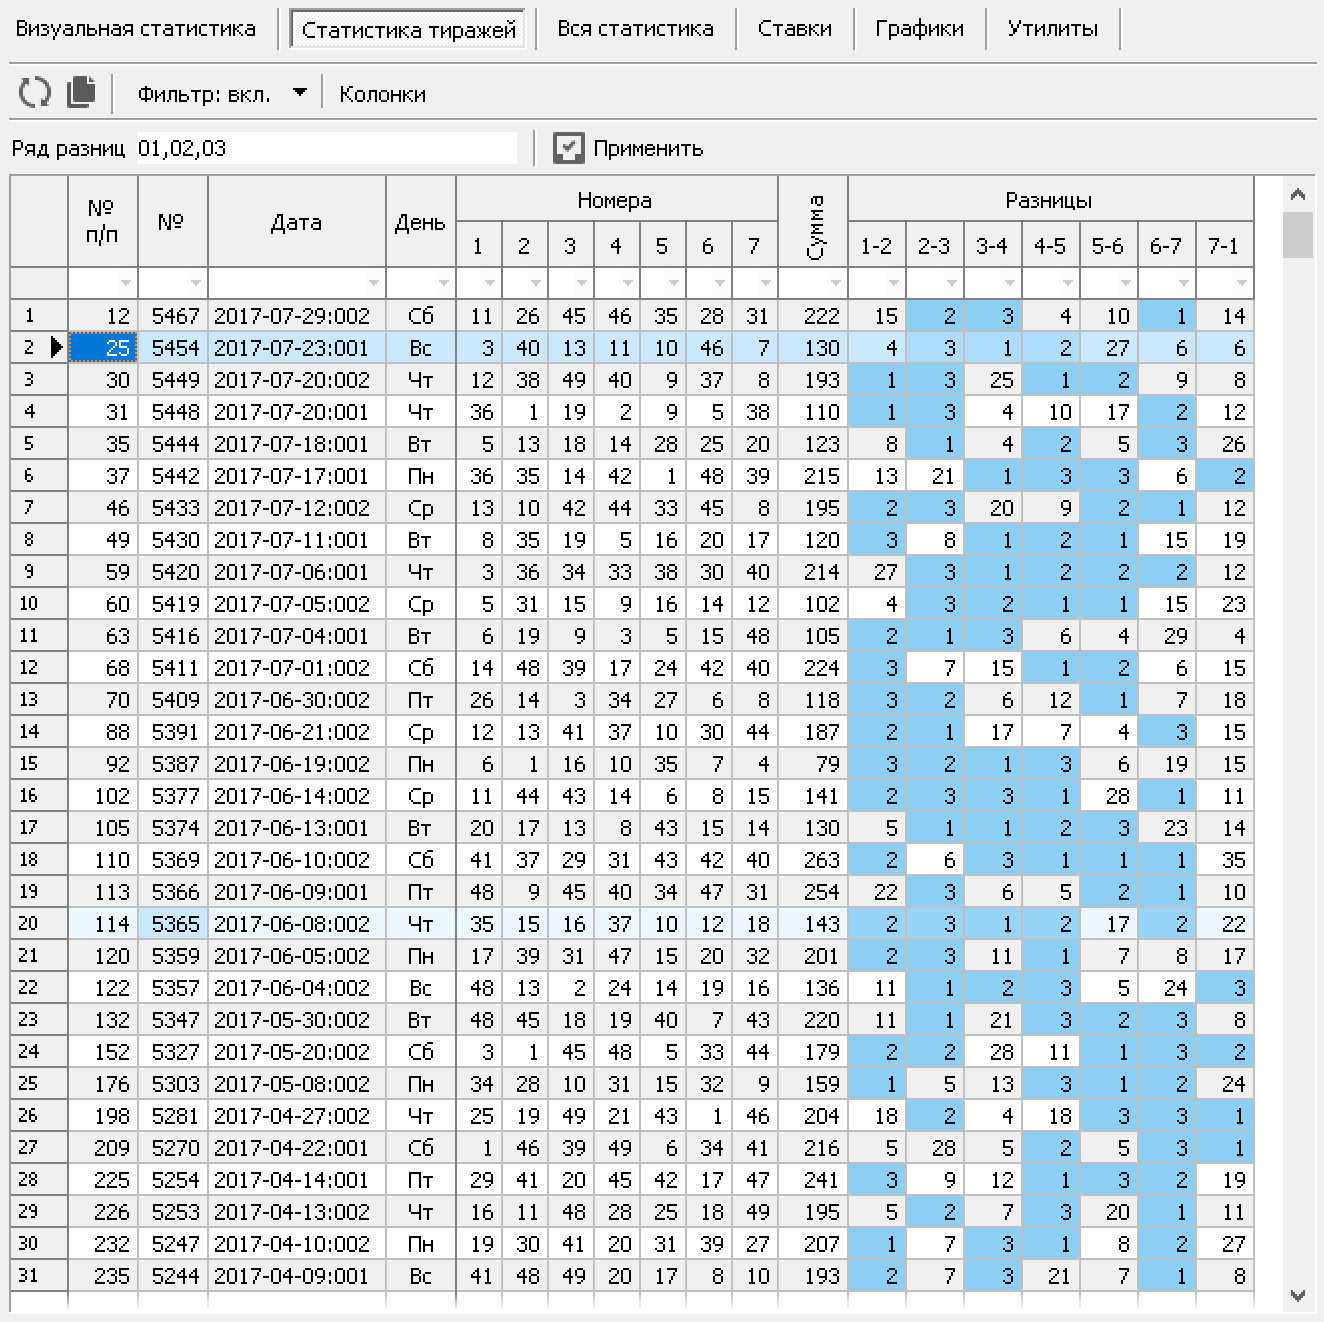
Task: Switch to the Визуальная статистика tab
Action: pos(136,29)
